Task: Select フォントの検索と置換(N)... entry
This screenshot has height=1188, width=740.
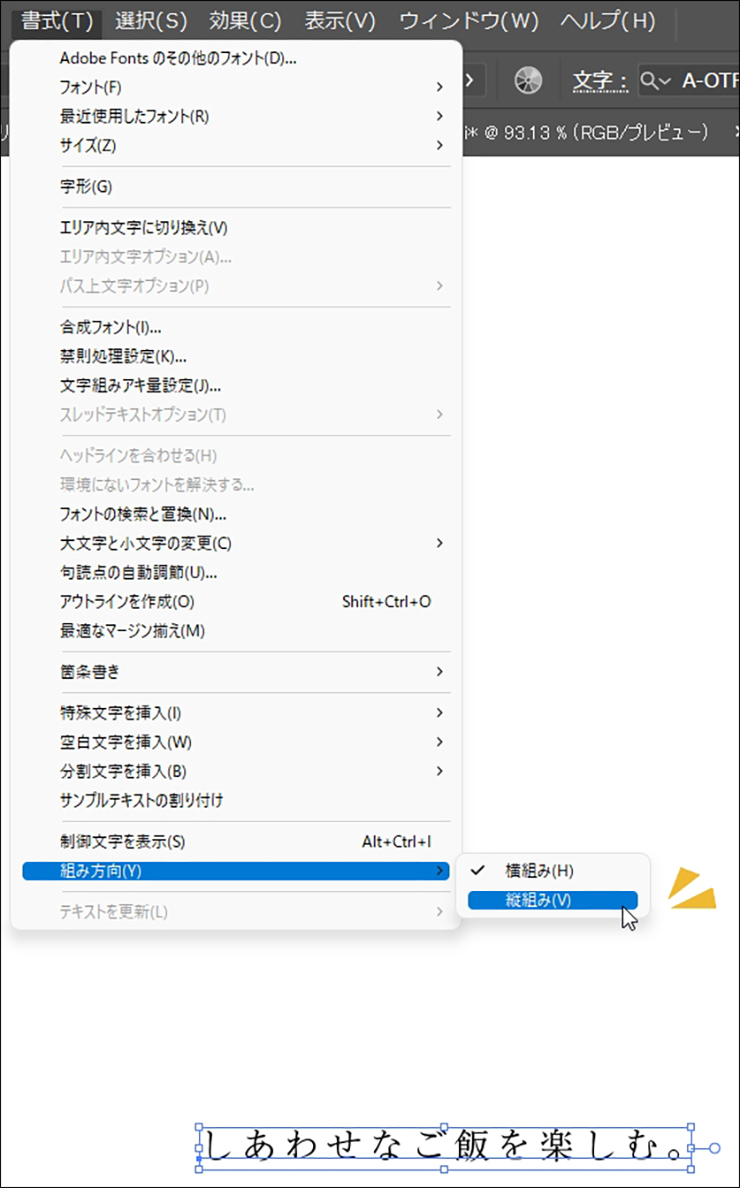Action: [x=143, y=515]
